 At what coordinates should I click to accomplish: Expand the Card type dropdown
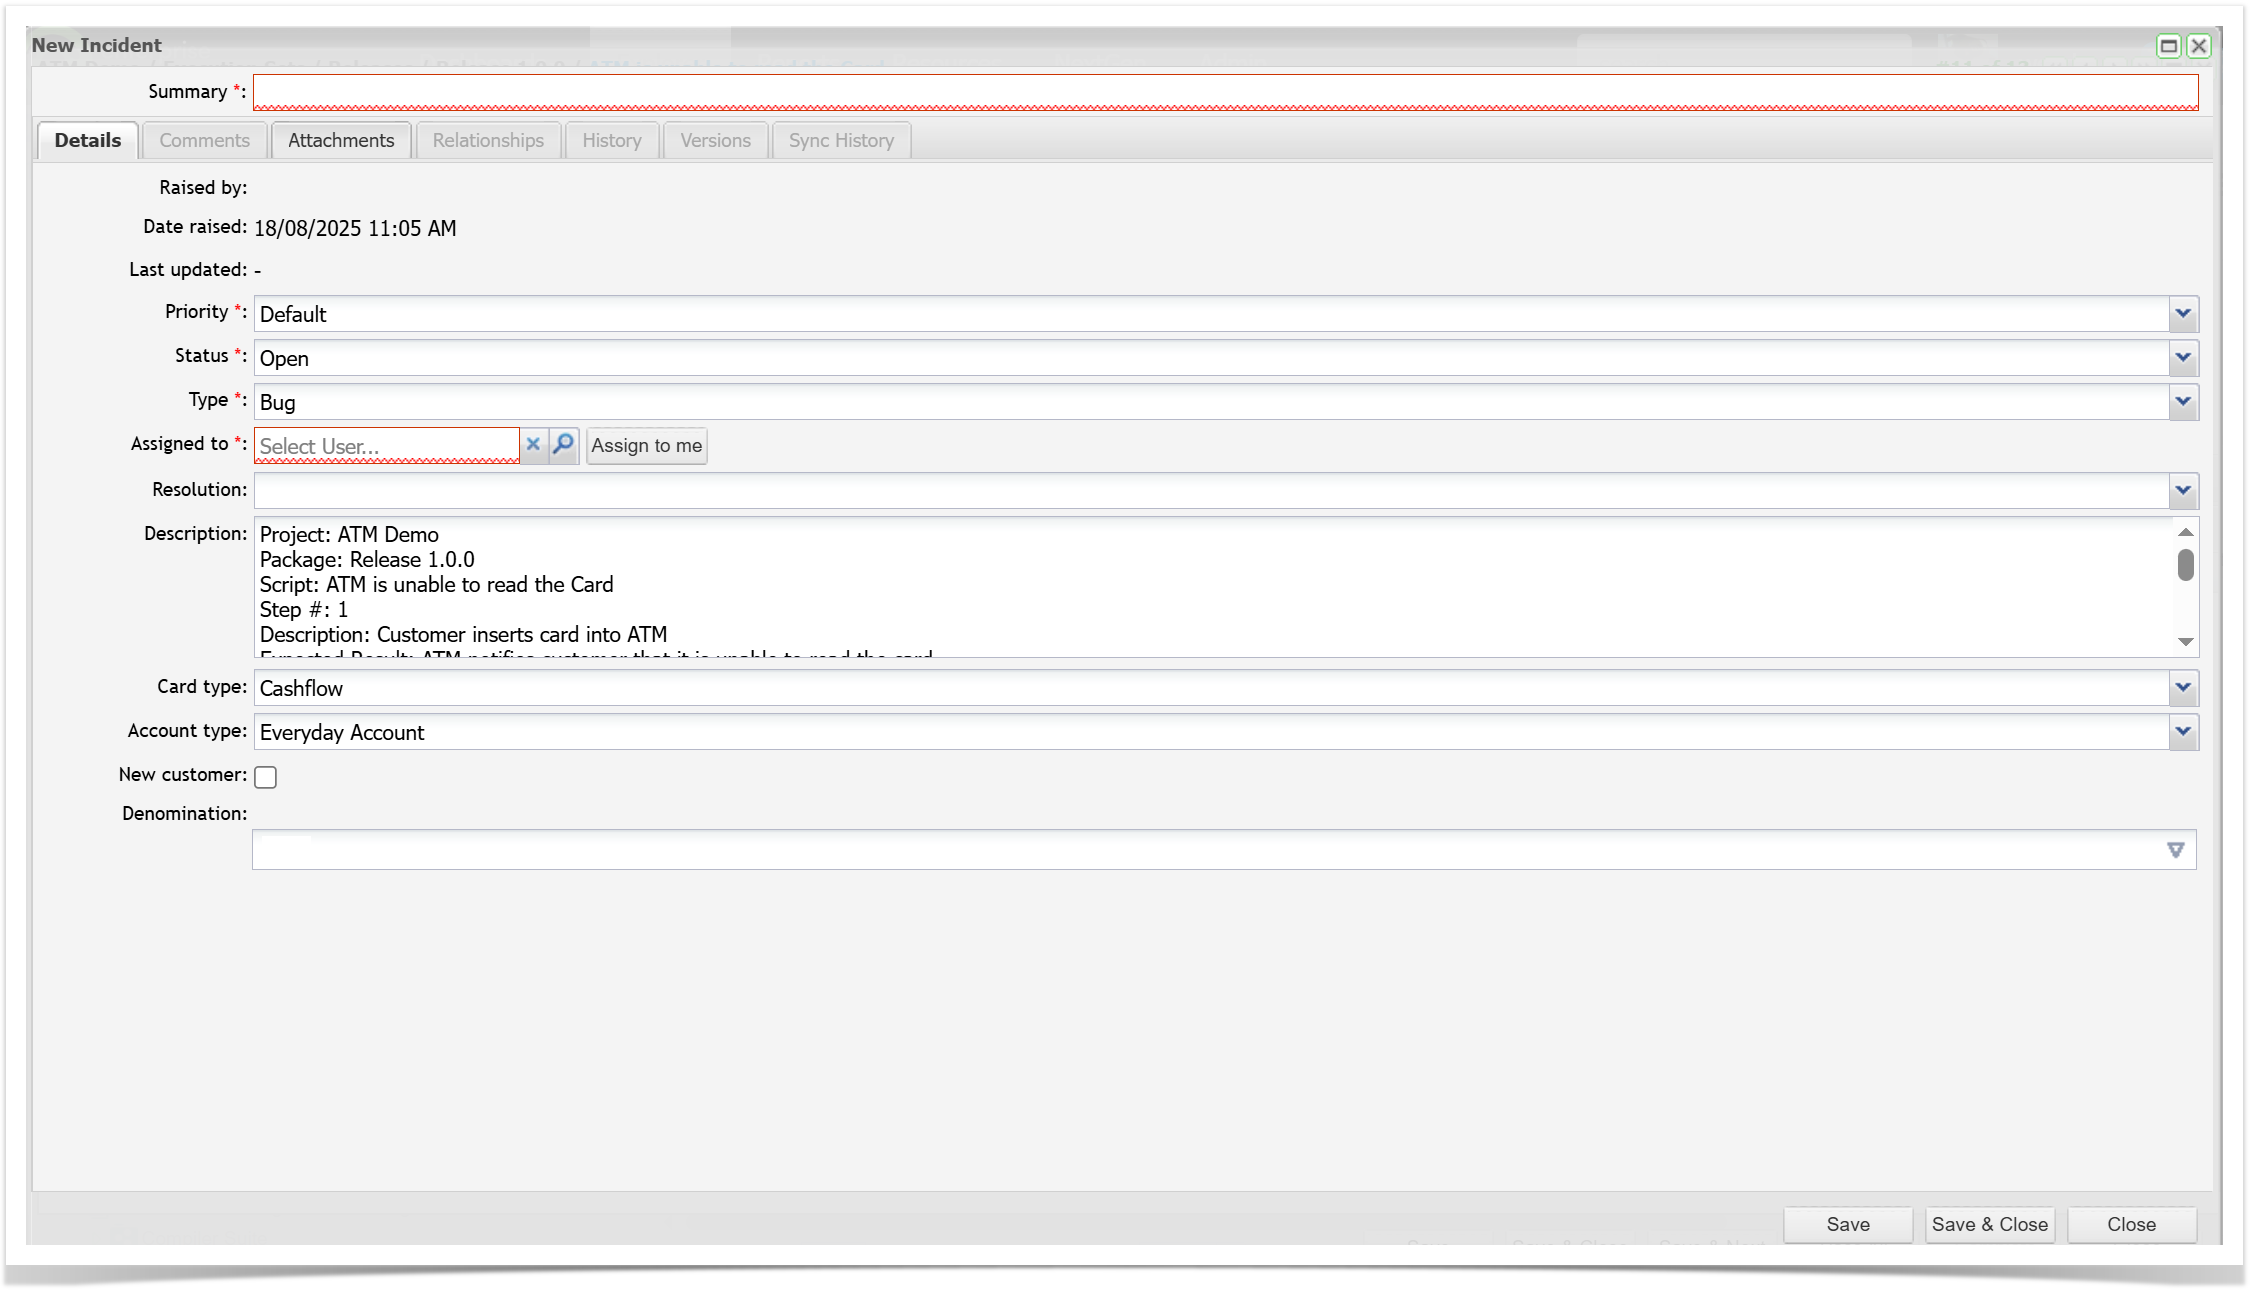click(2182, 688)
